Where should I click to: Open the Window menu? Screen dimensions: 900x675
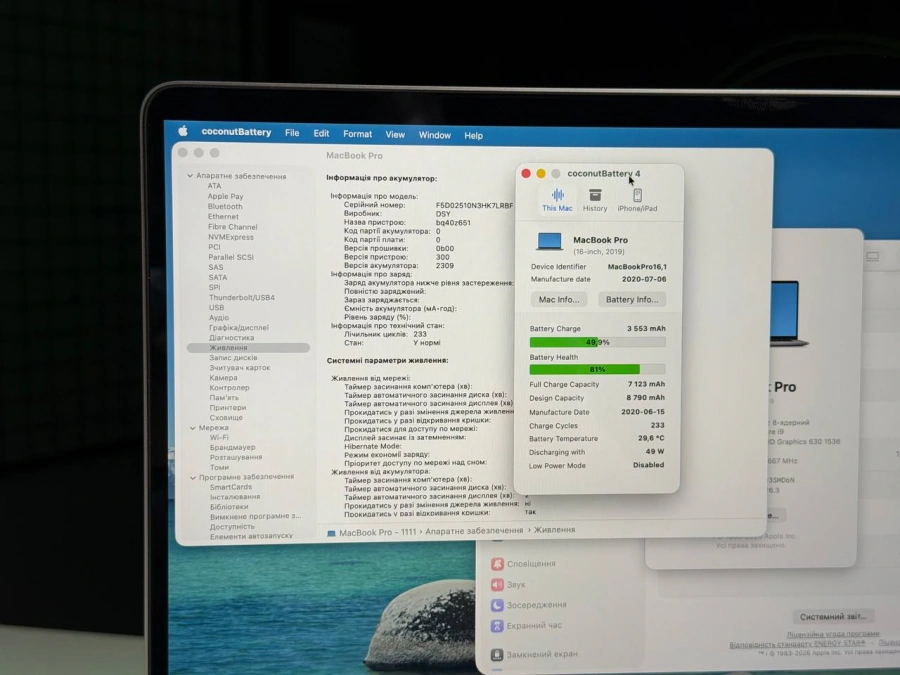click(x=434, y=135)
